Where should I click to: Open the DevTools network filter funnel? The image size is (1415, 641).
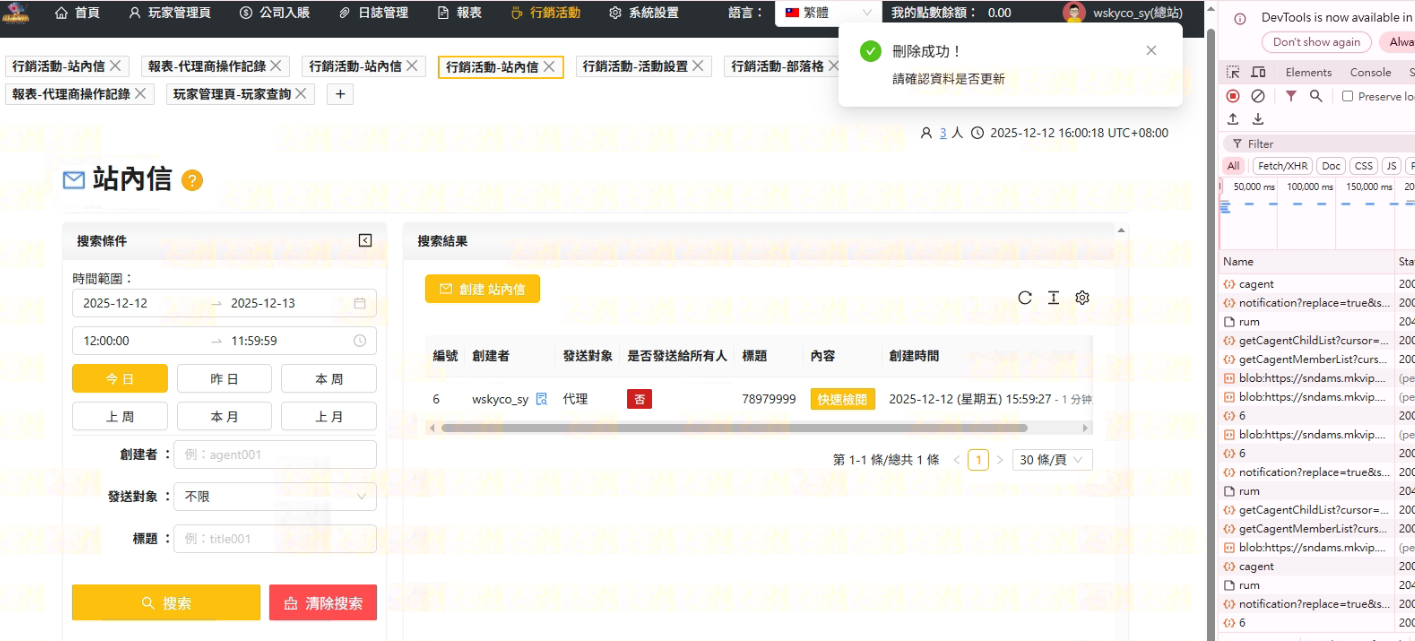point(1291,96)
